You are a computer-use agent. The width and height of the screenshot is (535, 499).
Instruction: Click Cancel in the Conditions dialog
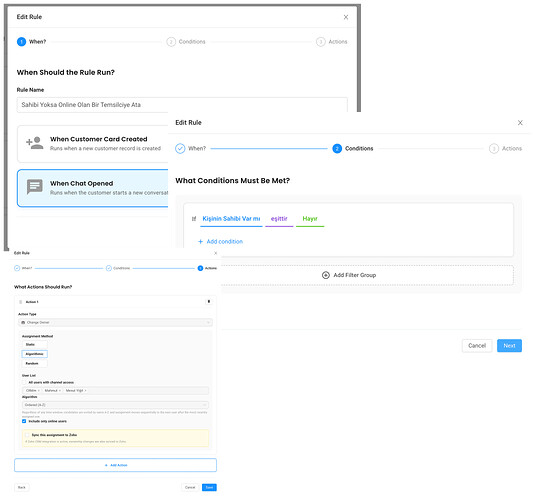[477, 346]
